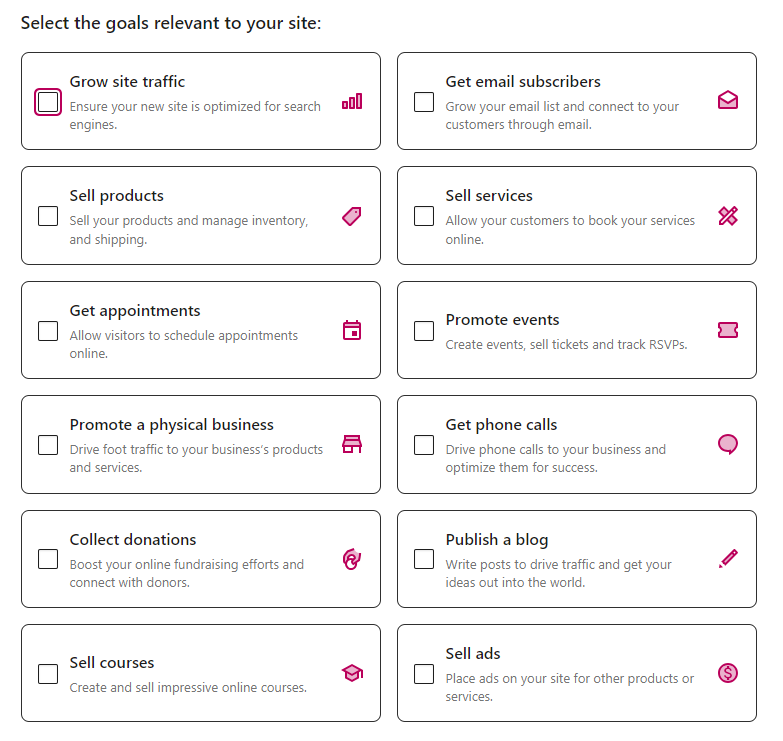Check the Grow site traffic checkbox
783x741 pixels.
(x=48, y=102)
